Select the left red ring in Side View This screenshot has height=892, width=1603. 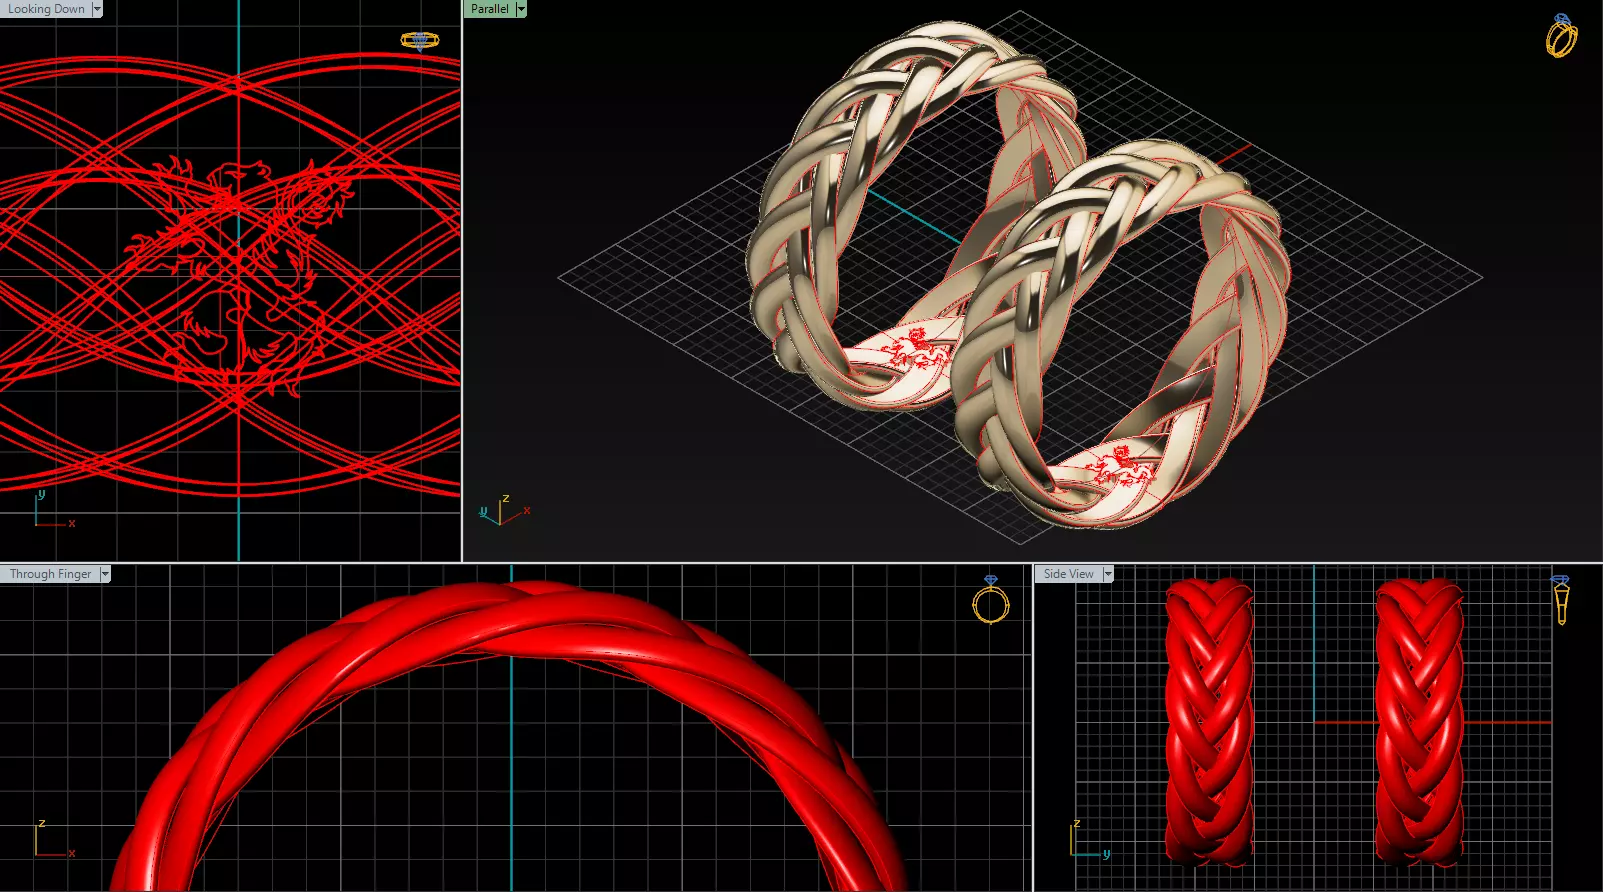point(1209,722)
